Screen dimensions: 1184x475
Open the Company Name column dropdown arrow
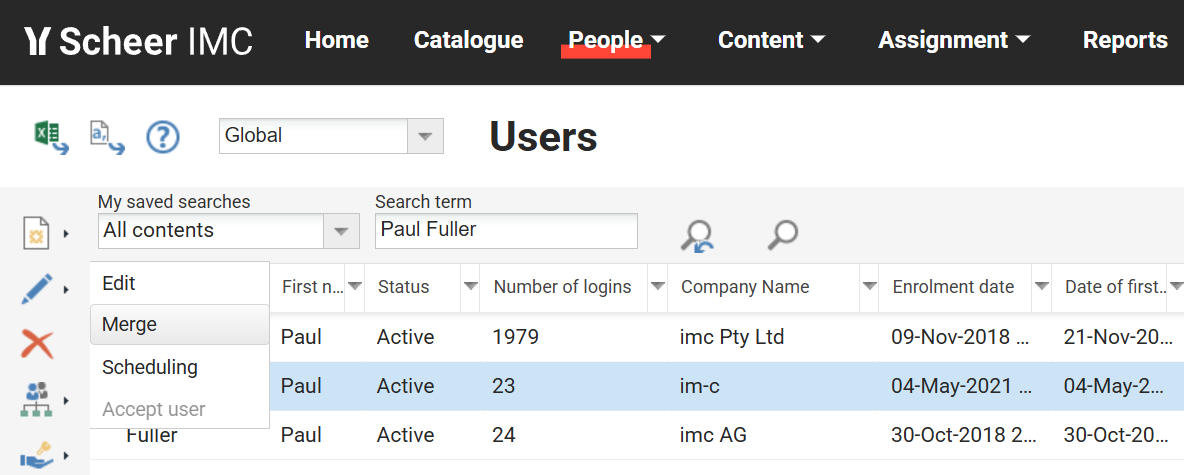tap(870, 287)
